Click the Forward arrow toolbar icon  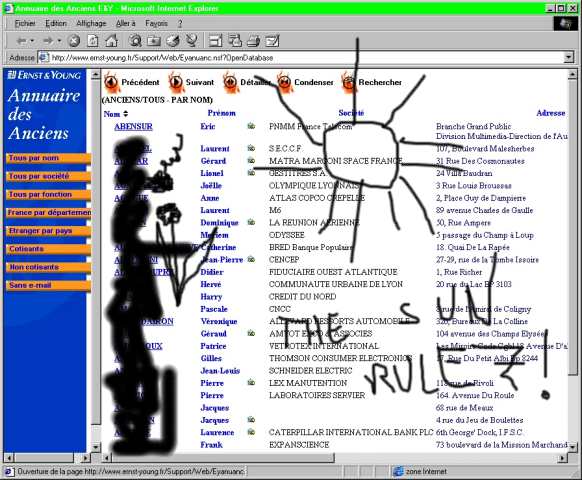pos(48,40)
